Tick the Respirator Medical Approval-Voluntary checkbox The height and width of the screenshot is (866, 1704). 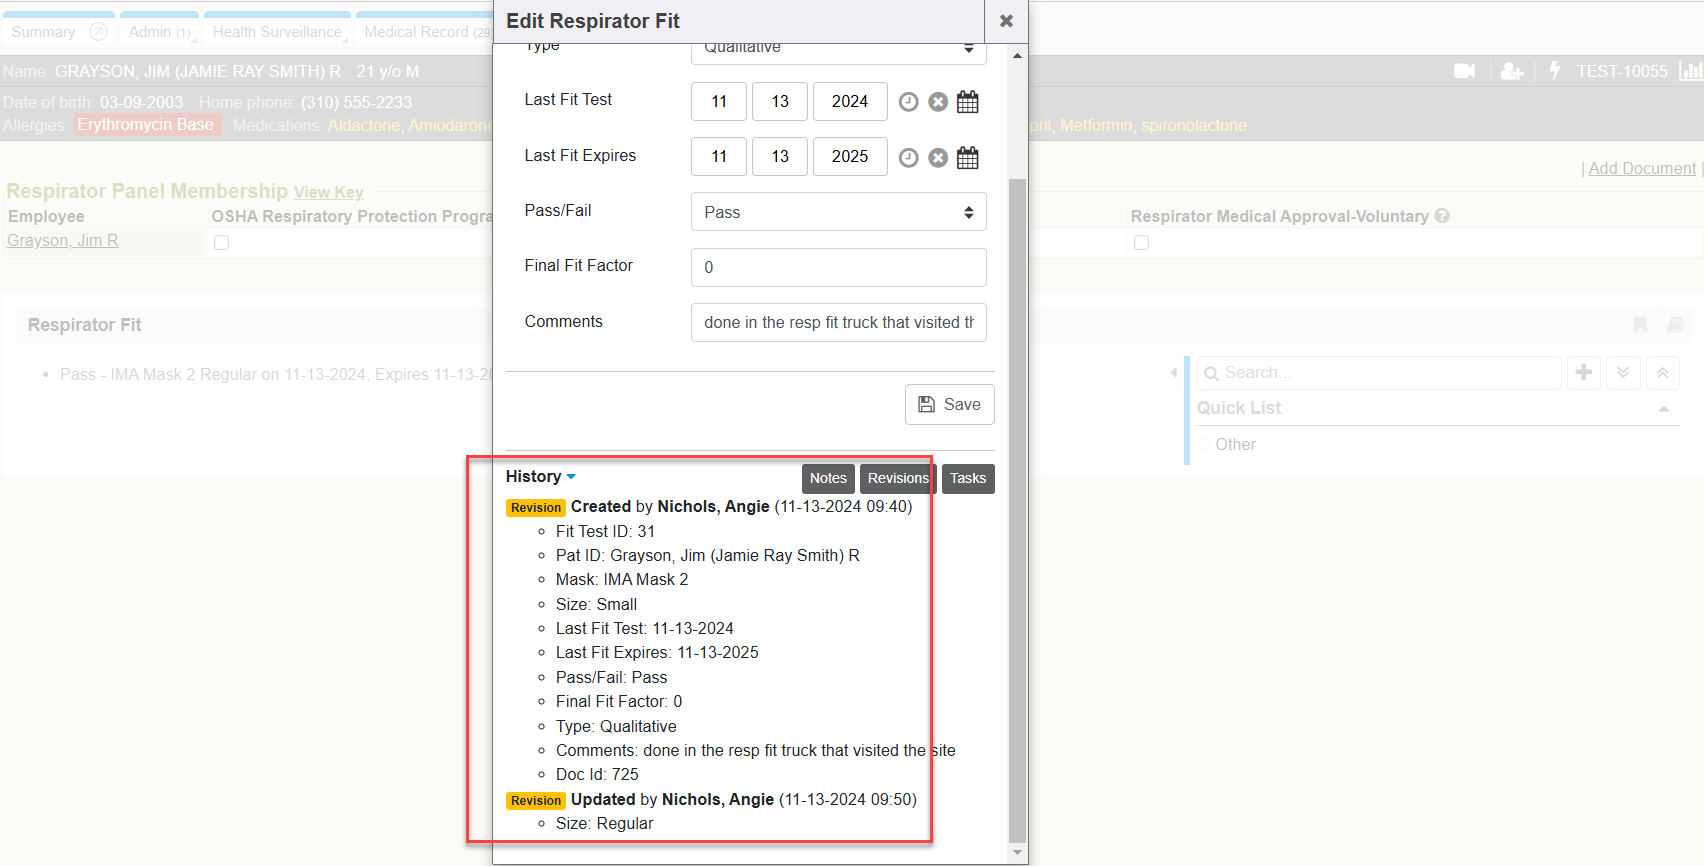(1141, 243)
